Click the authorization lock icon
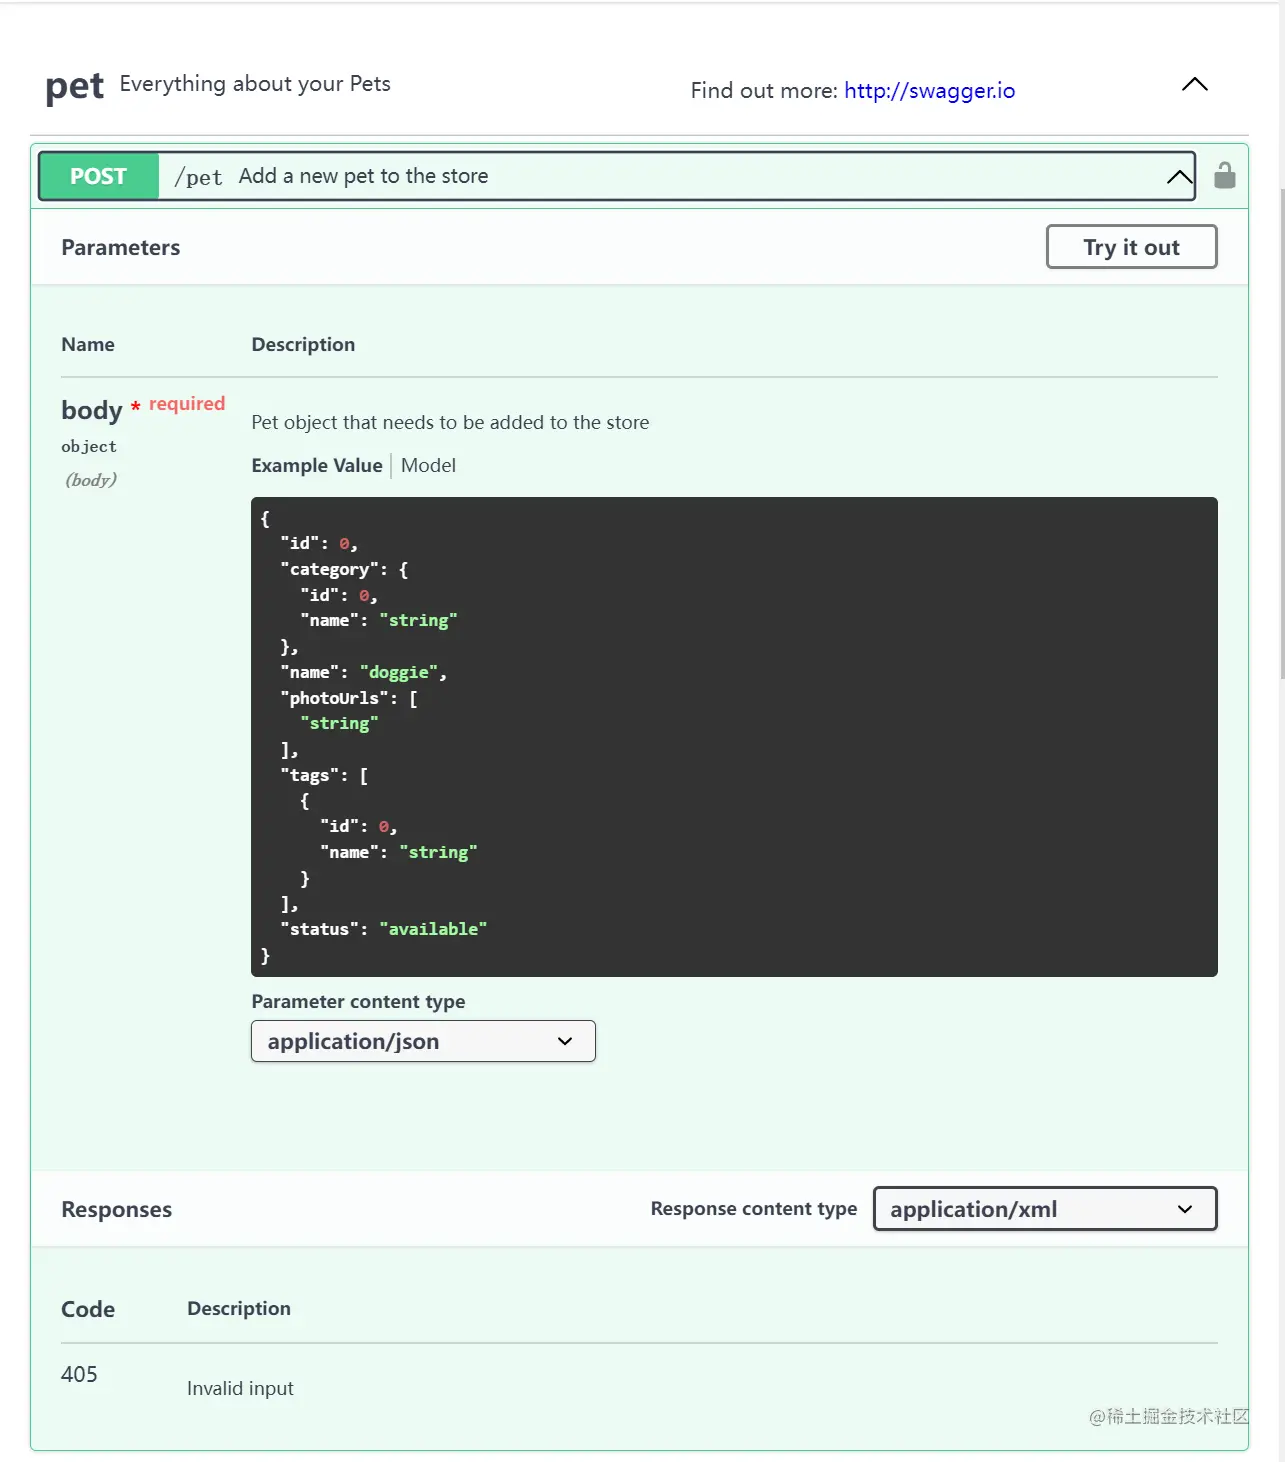This screenshot has height=1462, width=1285. pyautogui.click(x=1224, y=176)
